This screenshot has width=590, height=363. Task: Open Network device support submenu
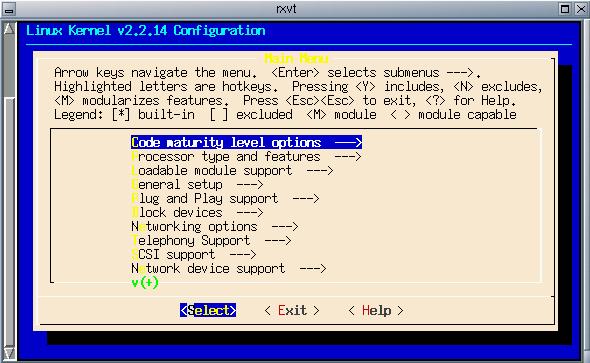[x=228, y=269]
